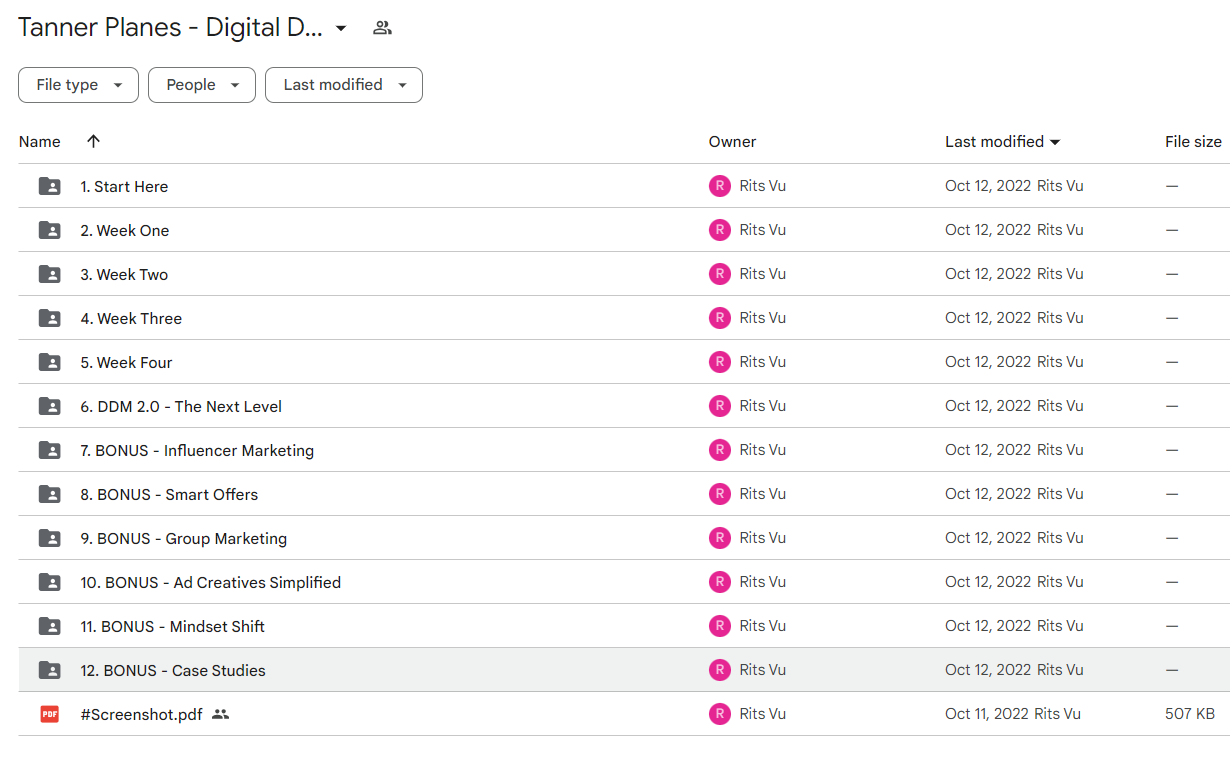Click the up arrow sort icon beside Name

tap(93, 142)
